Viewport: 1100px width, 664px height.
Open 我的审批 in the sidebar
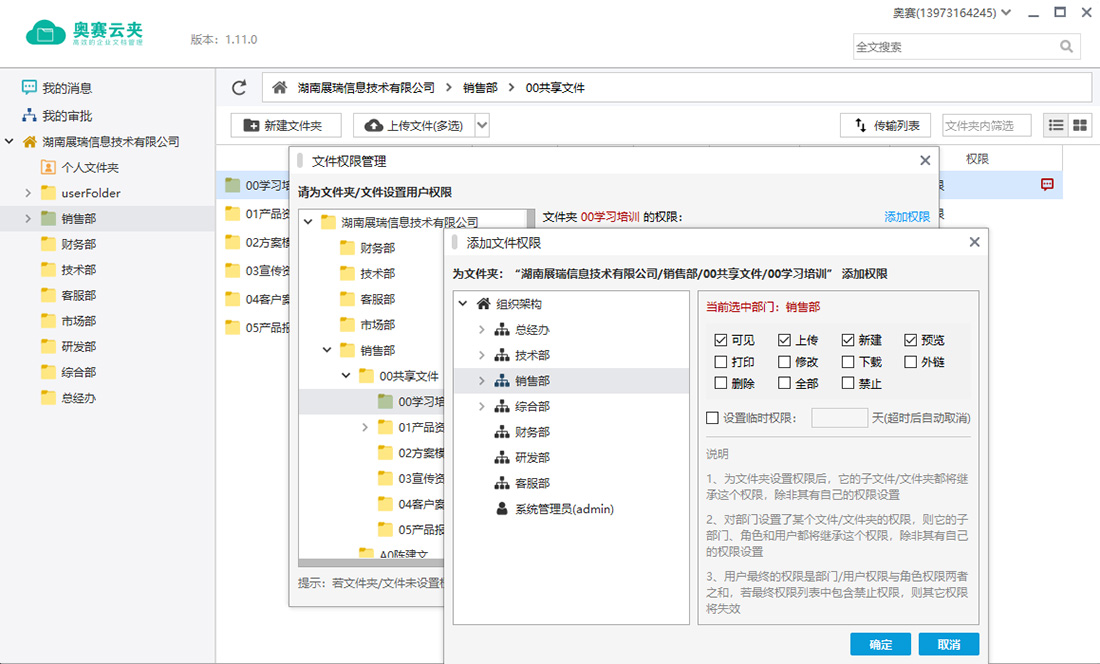click(x=66, y=116)
